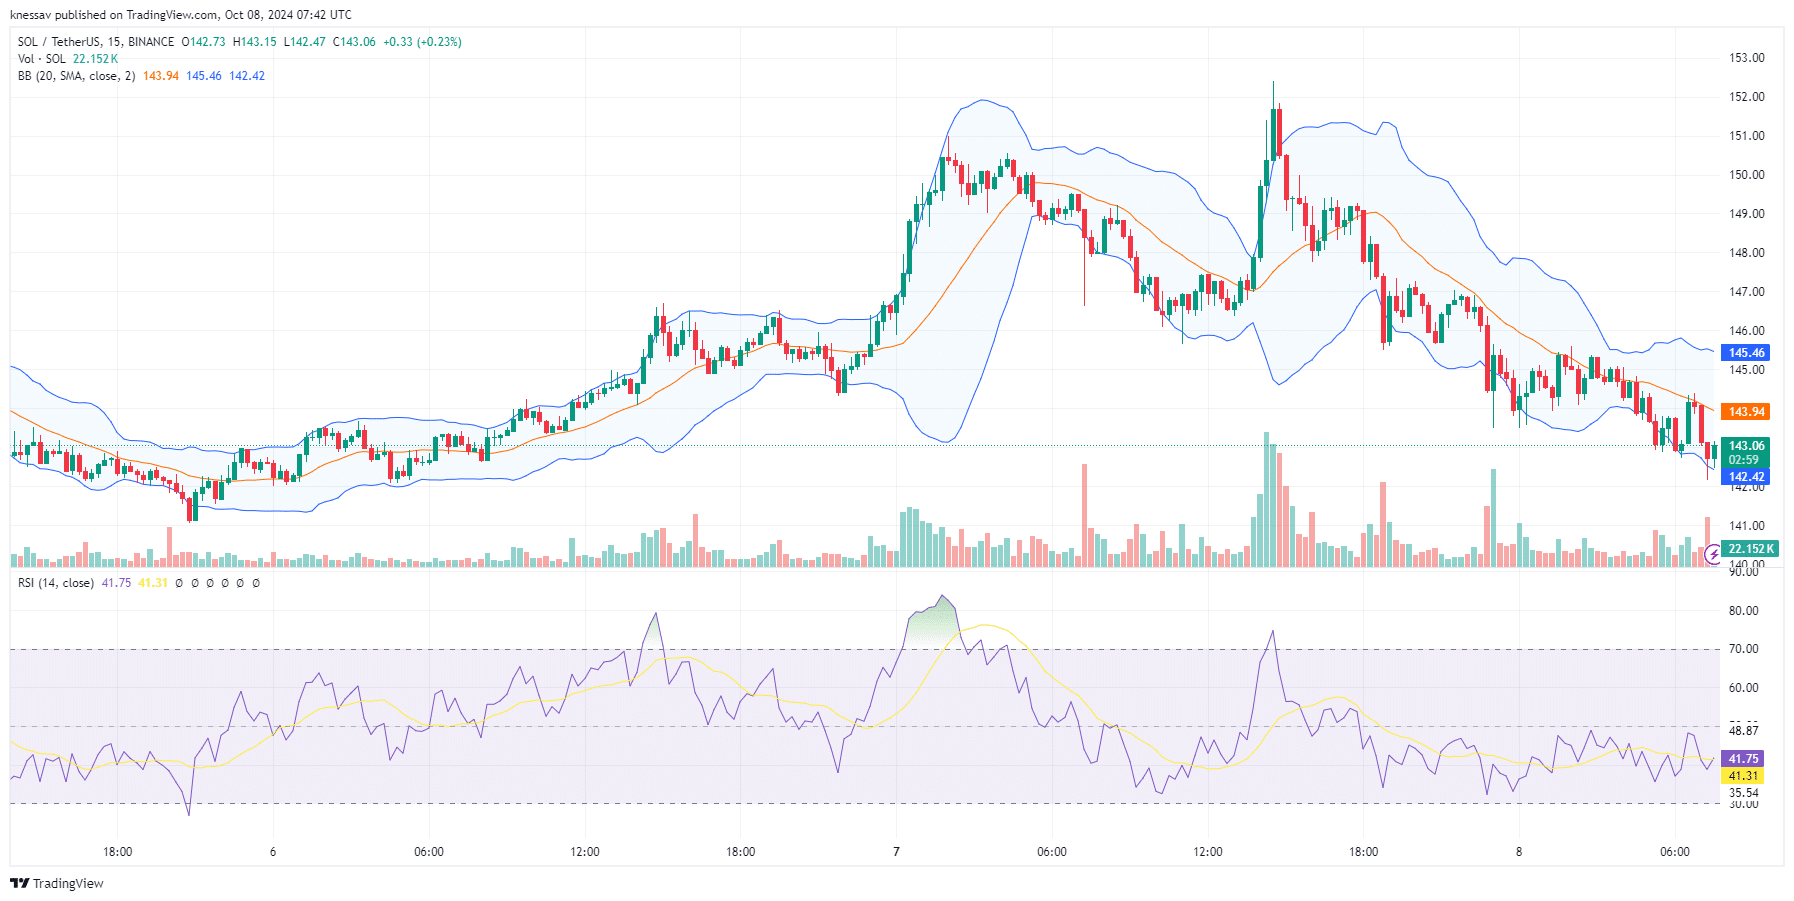Click the BB (20, SMA, close, 2) legend
Image resolution: width=1794 pixels, height=901 pixels.
click(x=76, y=76)
